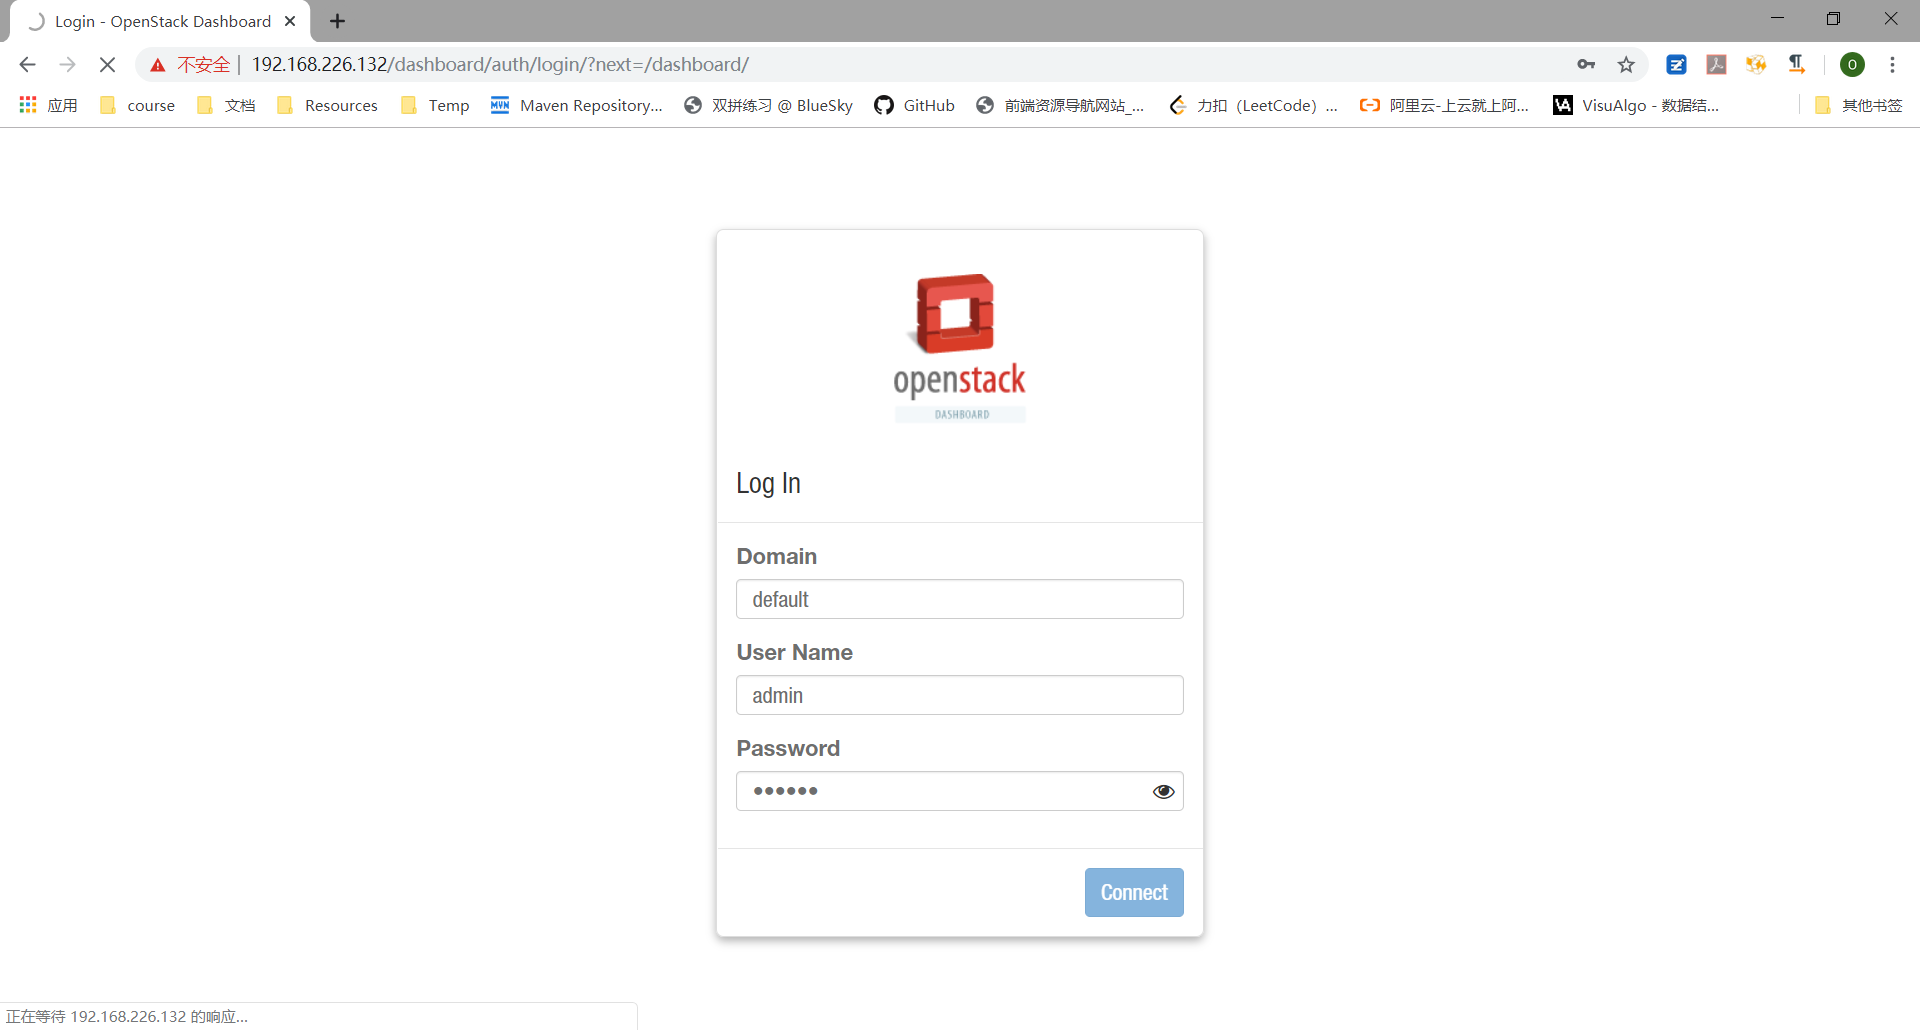Open the blue Z extension
The image size is (1920, 1030).
click(1676, 65)
